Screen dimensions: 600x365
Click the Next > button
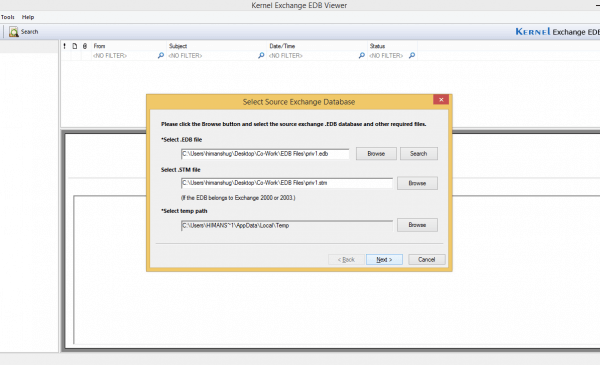point(384,259)
